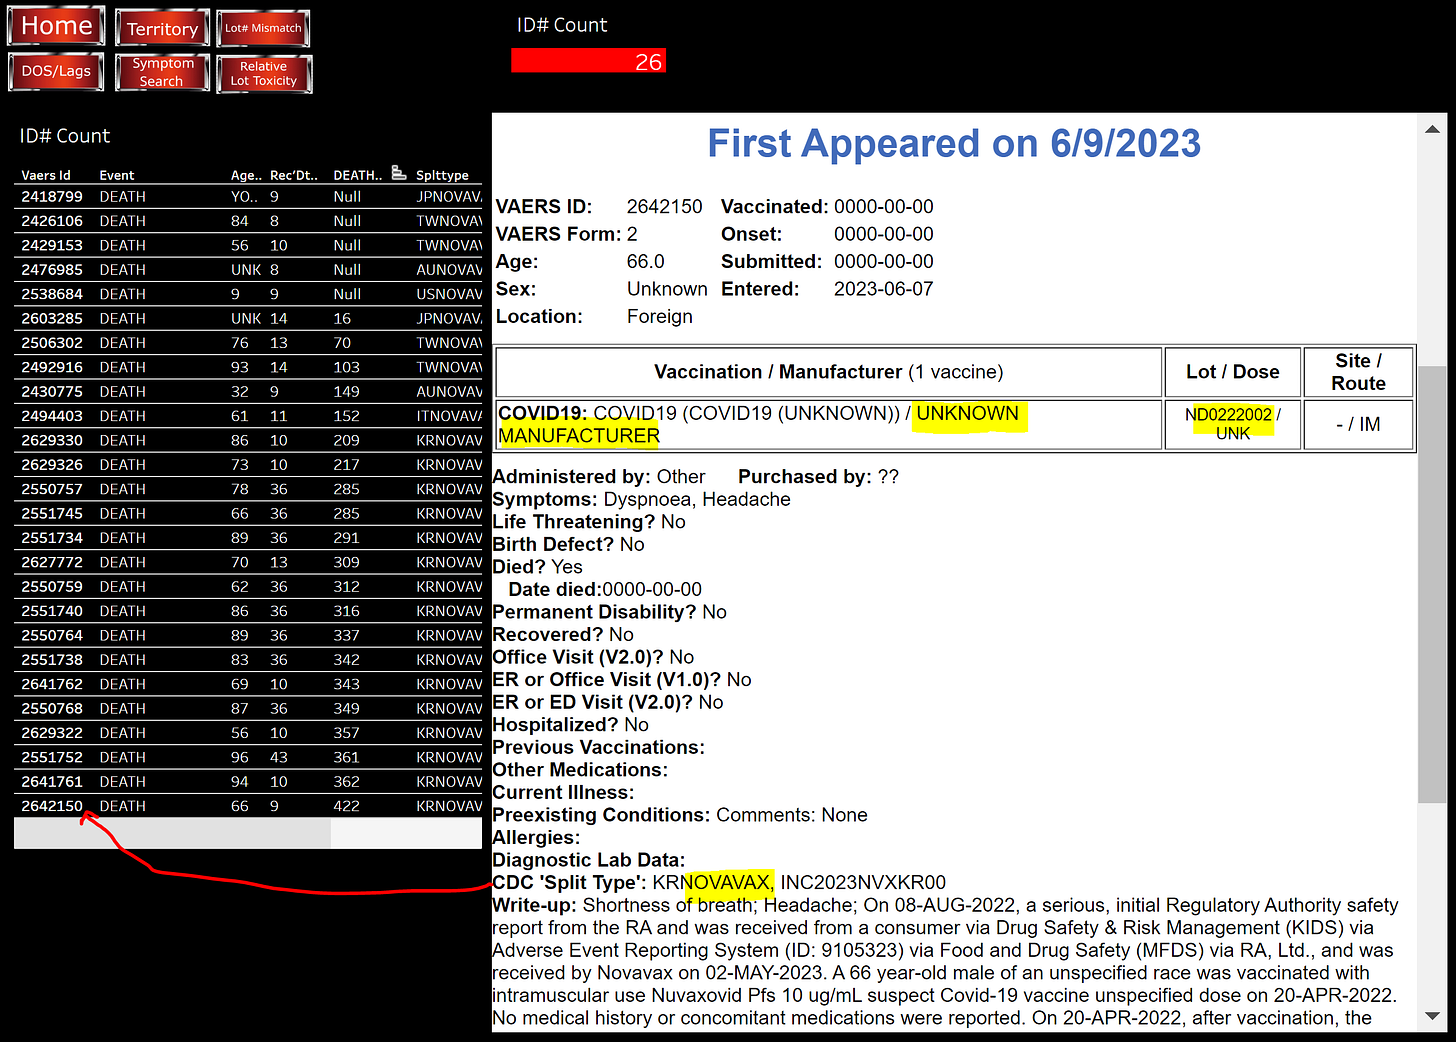
Task: Sort table by Event column header
Action: point(117,175)
